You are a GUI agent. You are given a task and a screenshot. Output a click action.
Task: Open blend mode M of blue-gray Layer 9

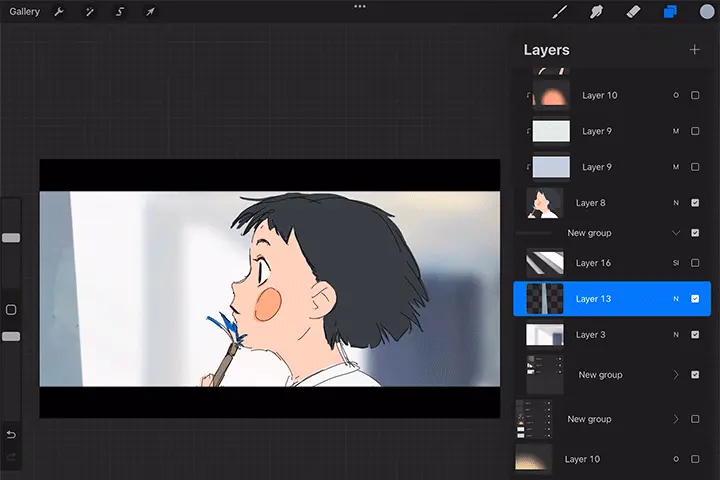[x=676, y=167]
